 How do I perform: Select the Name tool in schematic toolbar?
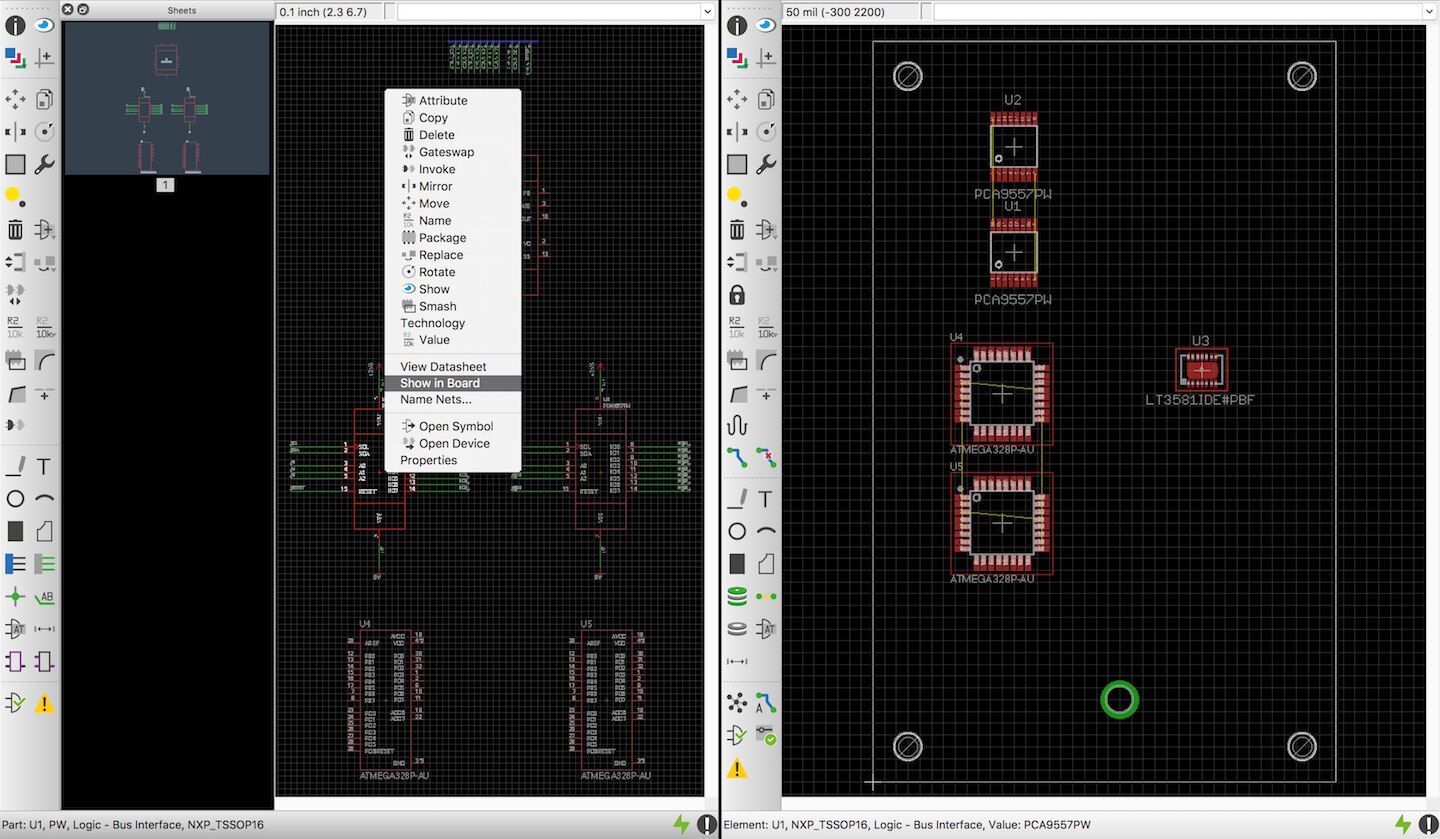(15, 327)
